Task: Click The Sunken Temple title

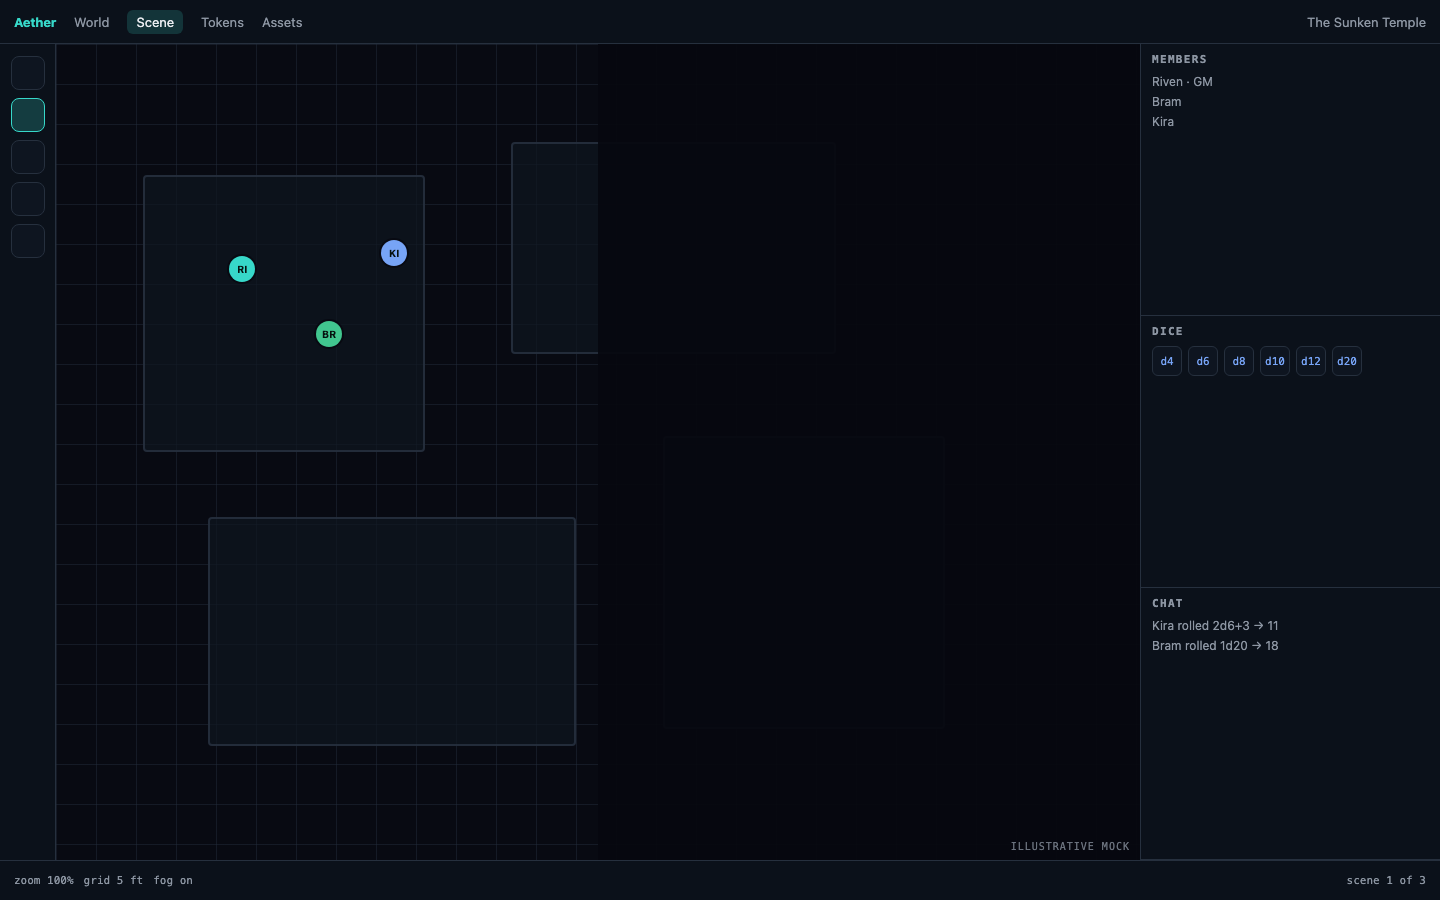Action: point(1366,22)
